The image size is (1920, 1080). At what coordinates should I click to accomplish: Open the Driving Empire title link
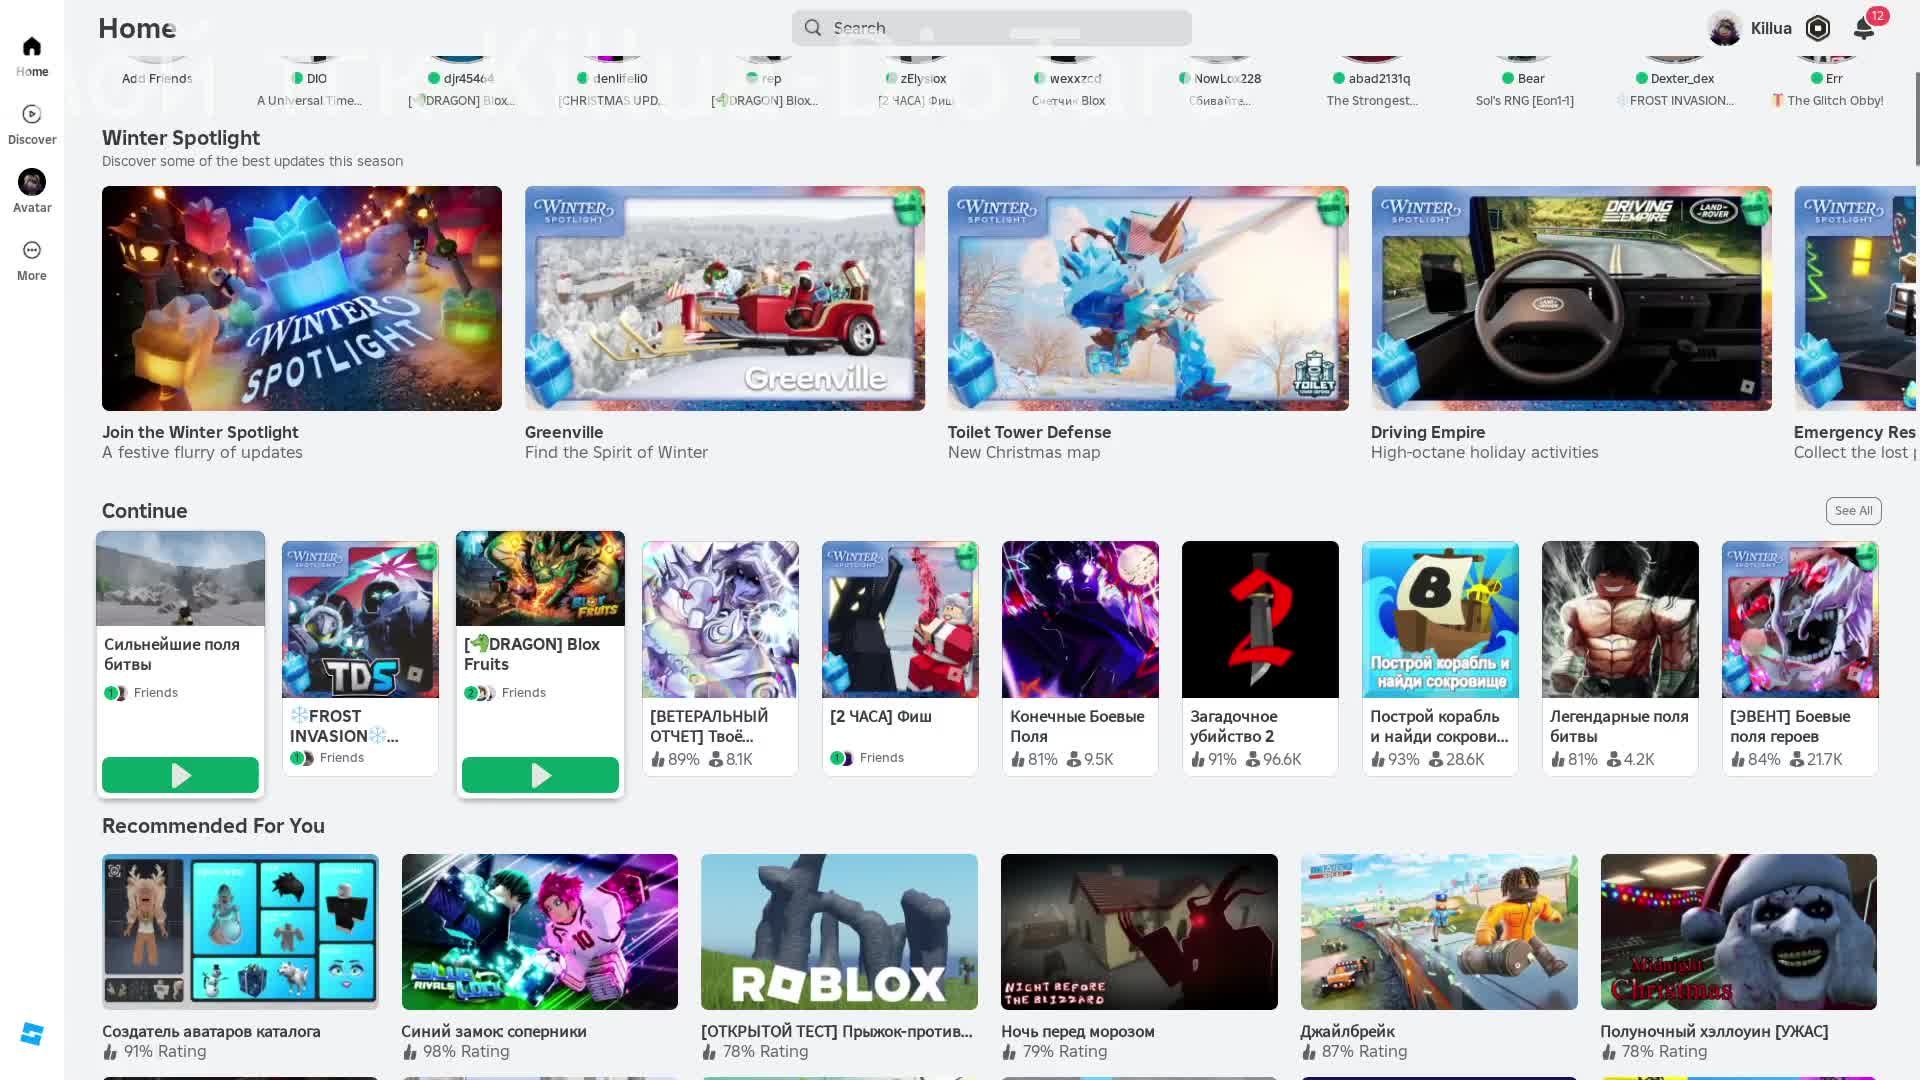click(1427, 432)
